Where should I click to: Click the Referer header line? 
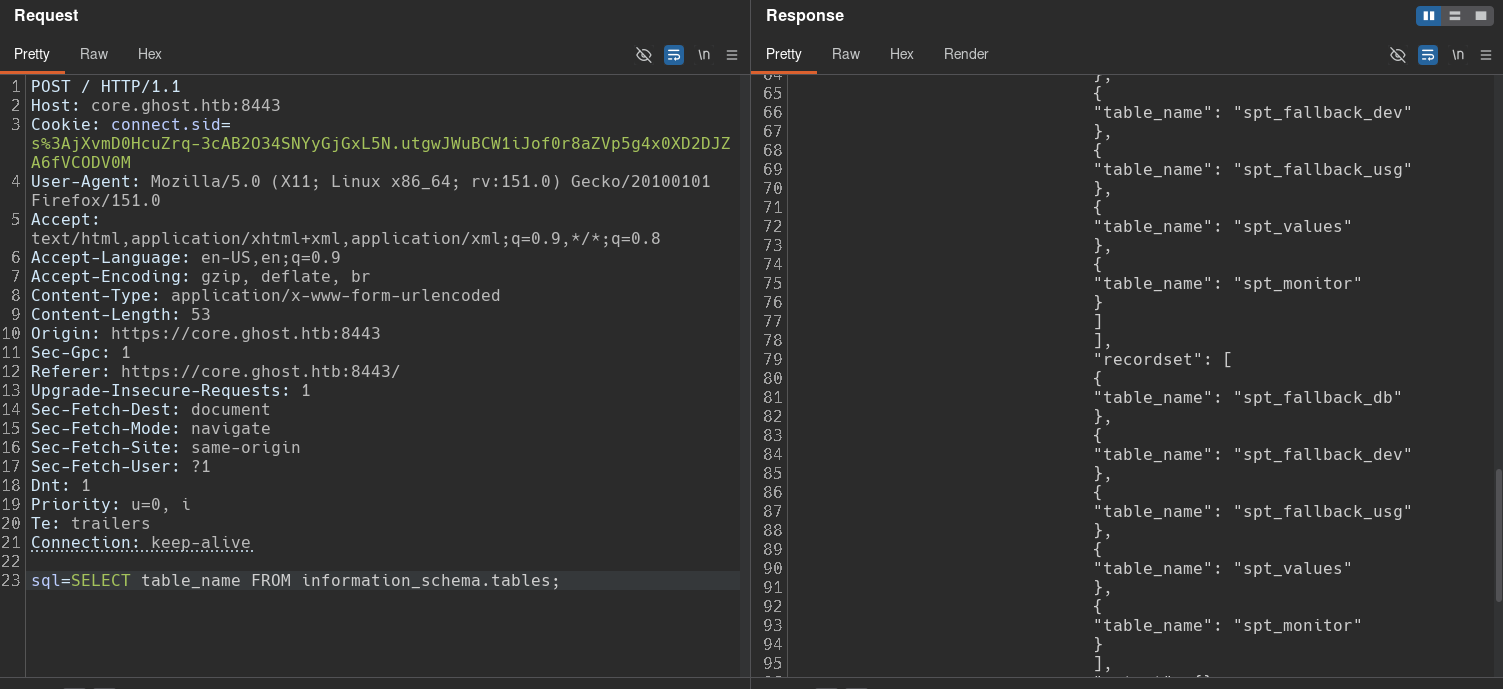(x=216, y=371)
